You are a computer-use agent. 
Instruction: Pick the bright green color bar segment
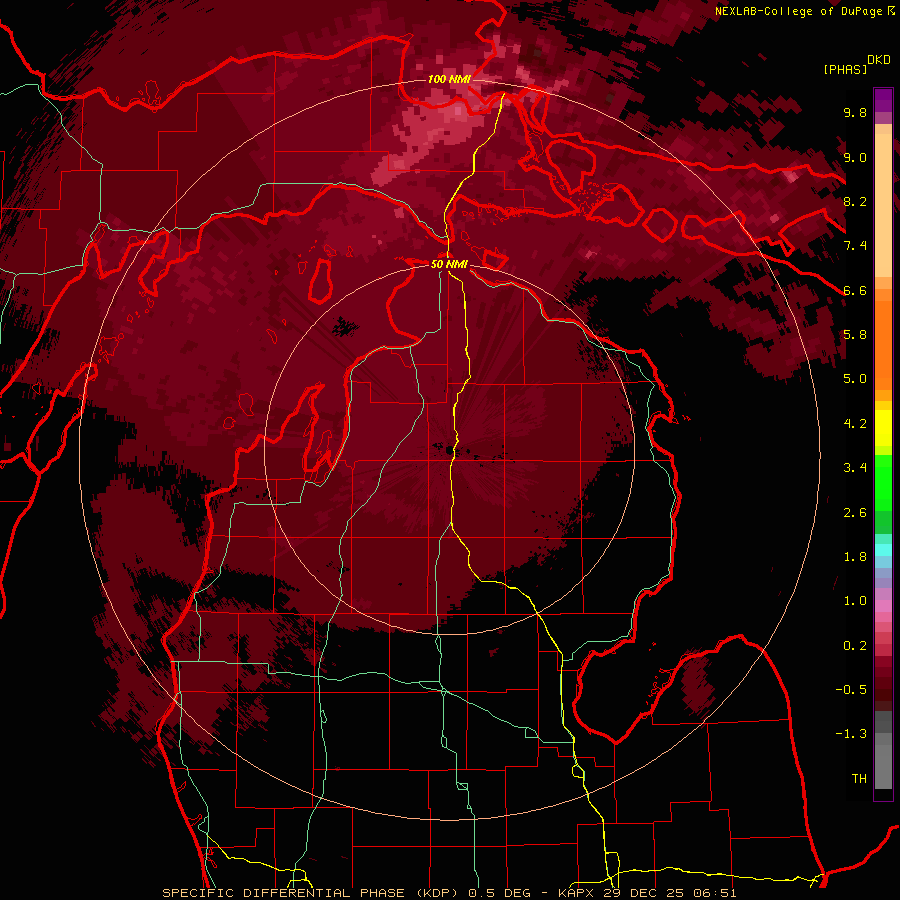pos(883,483)
